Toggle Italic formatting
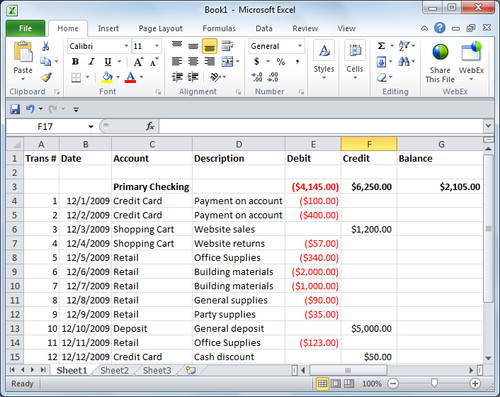500x397 pixels. (x=91, y=62)
